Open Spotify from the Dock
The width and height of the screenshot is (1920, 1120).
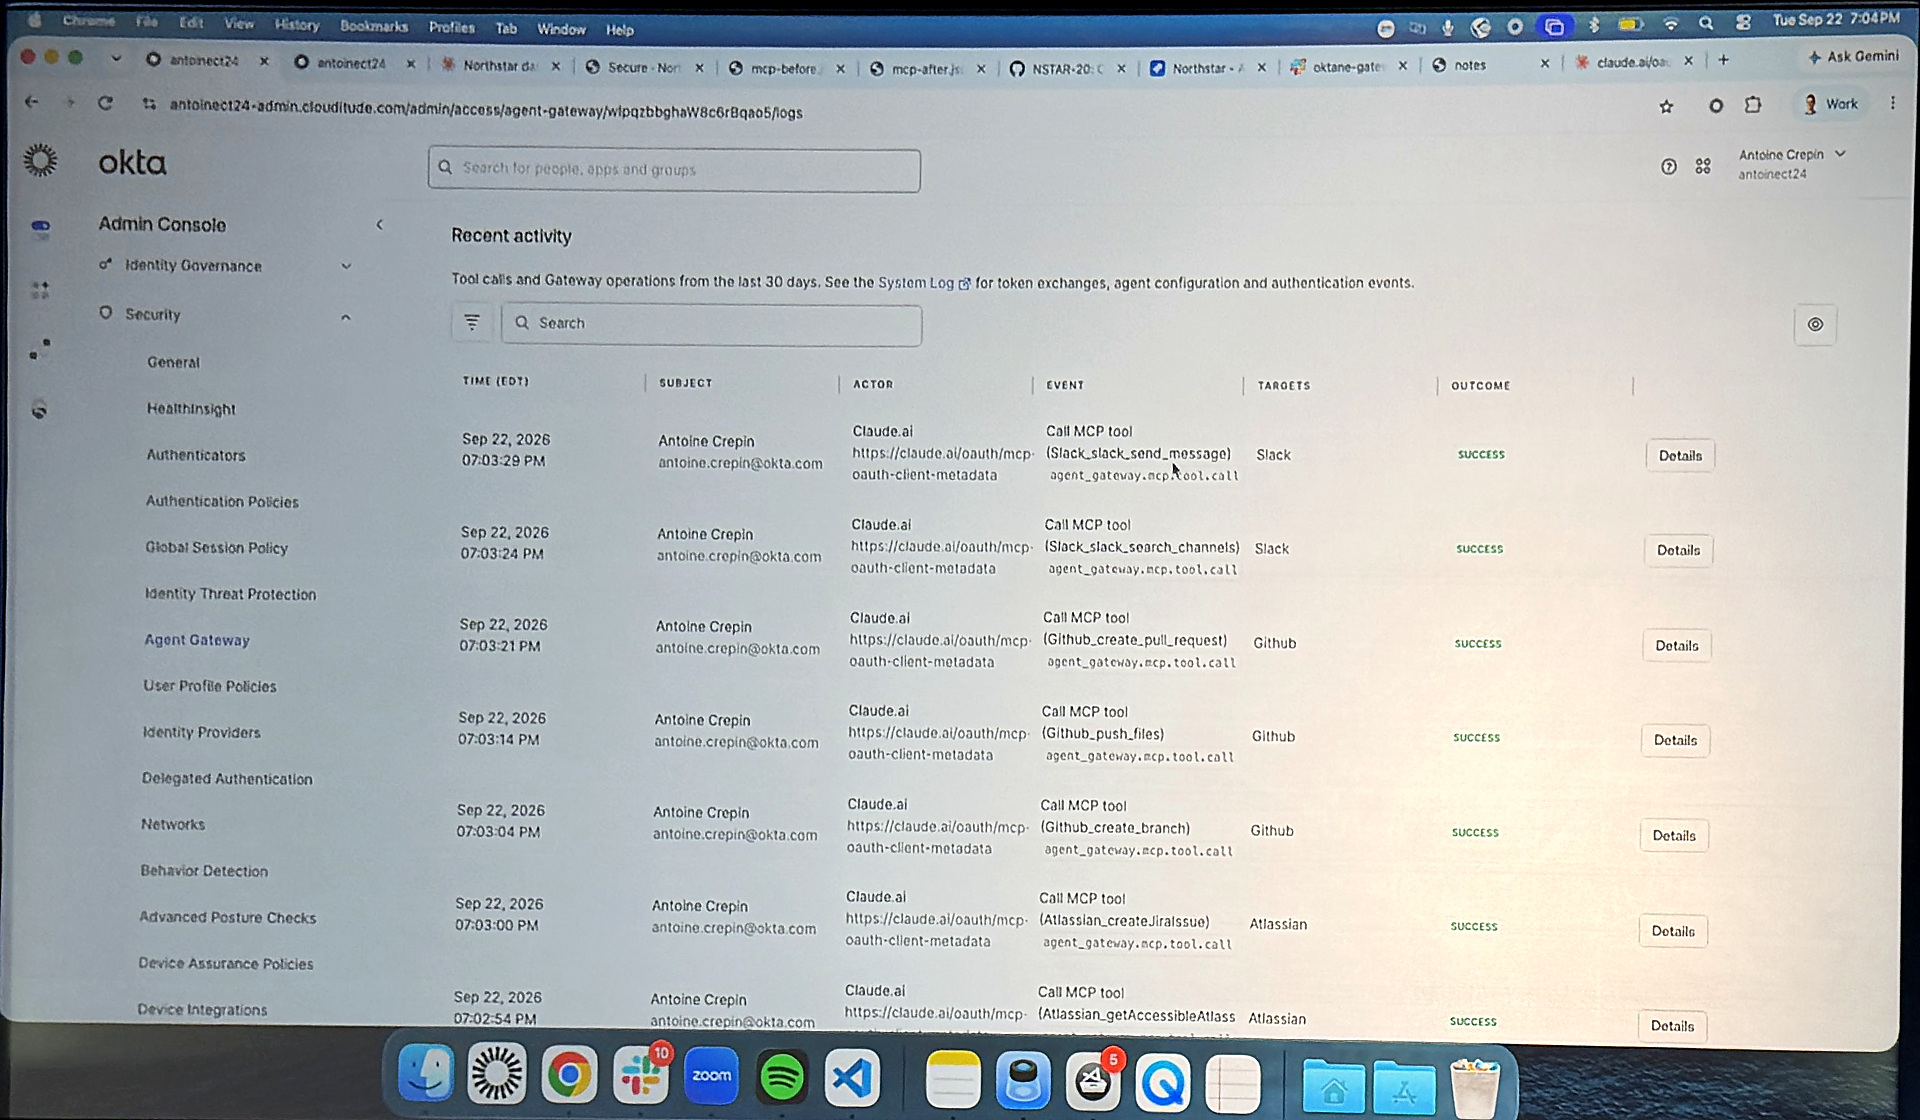coord(782,1077)
